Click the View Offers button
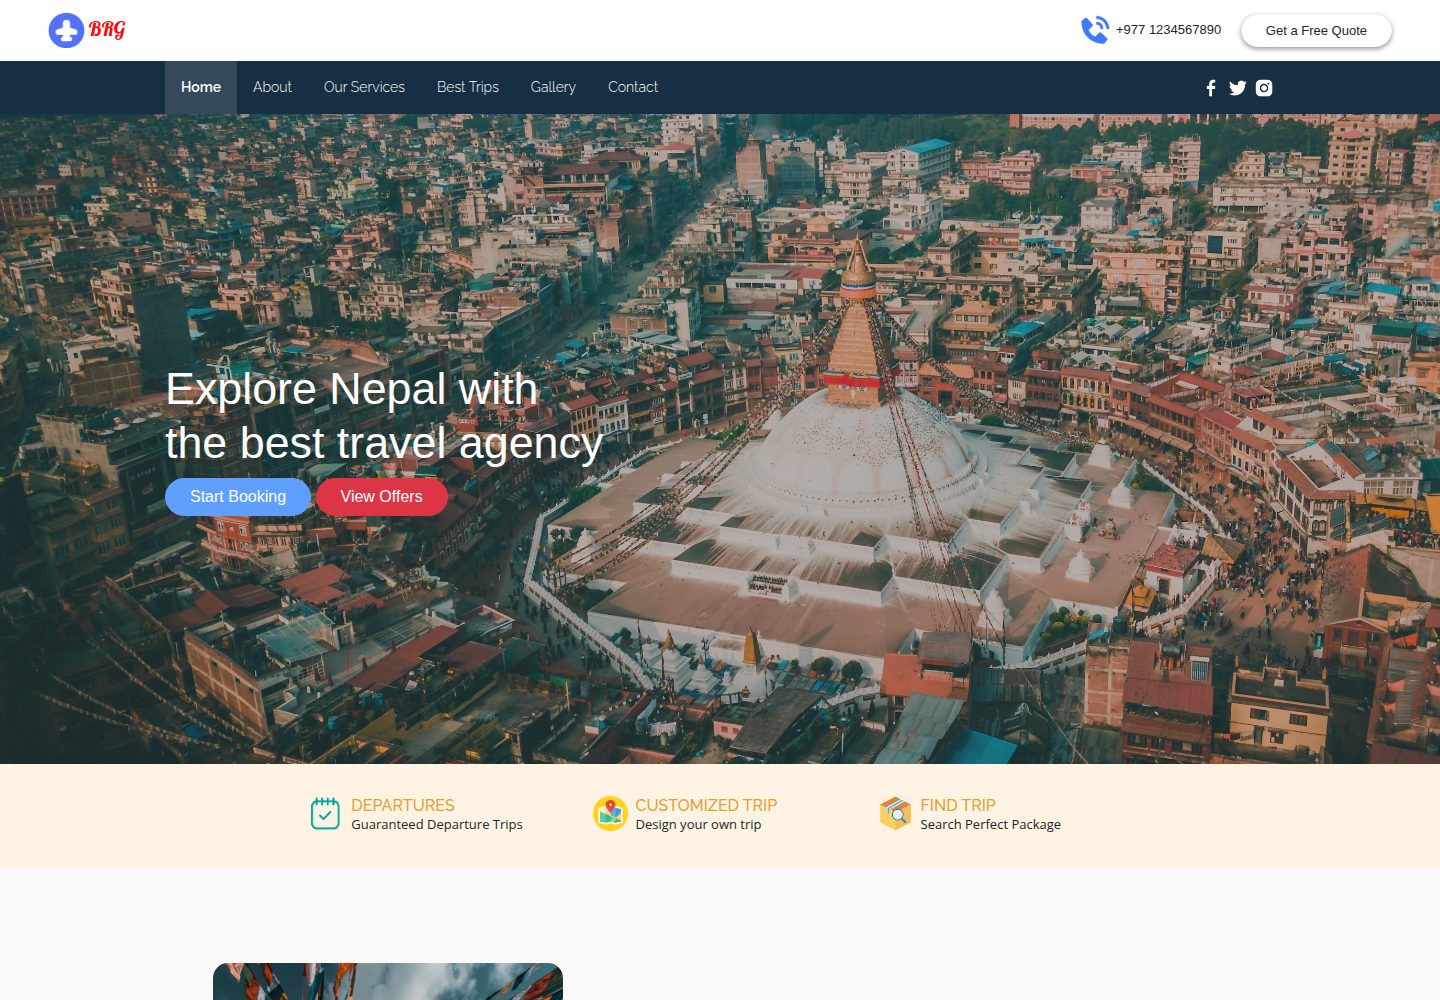The image size is (1440, 1000). click(381, 497)
